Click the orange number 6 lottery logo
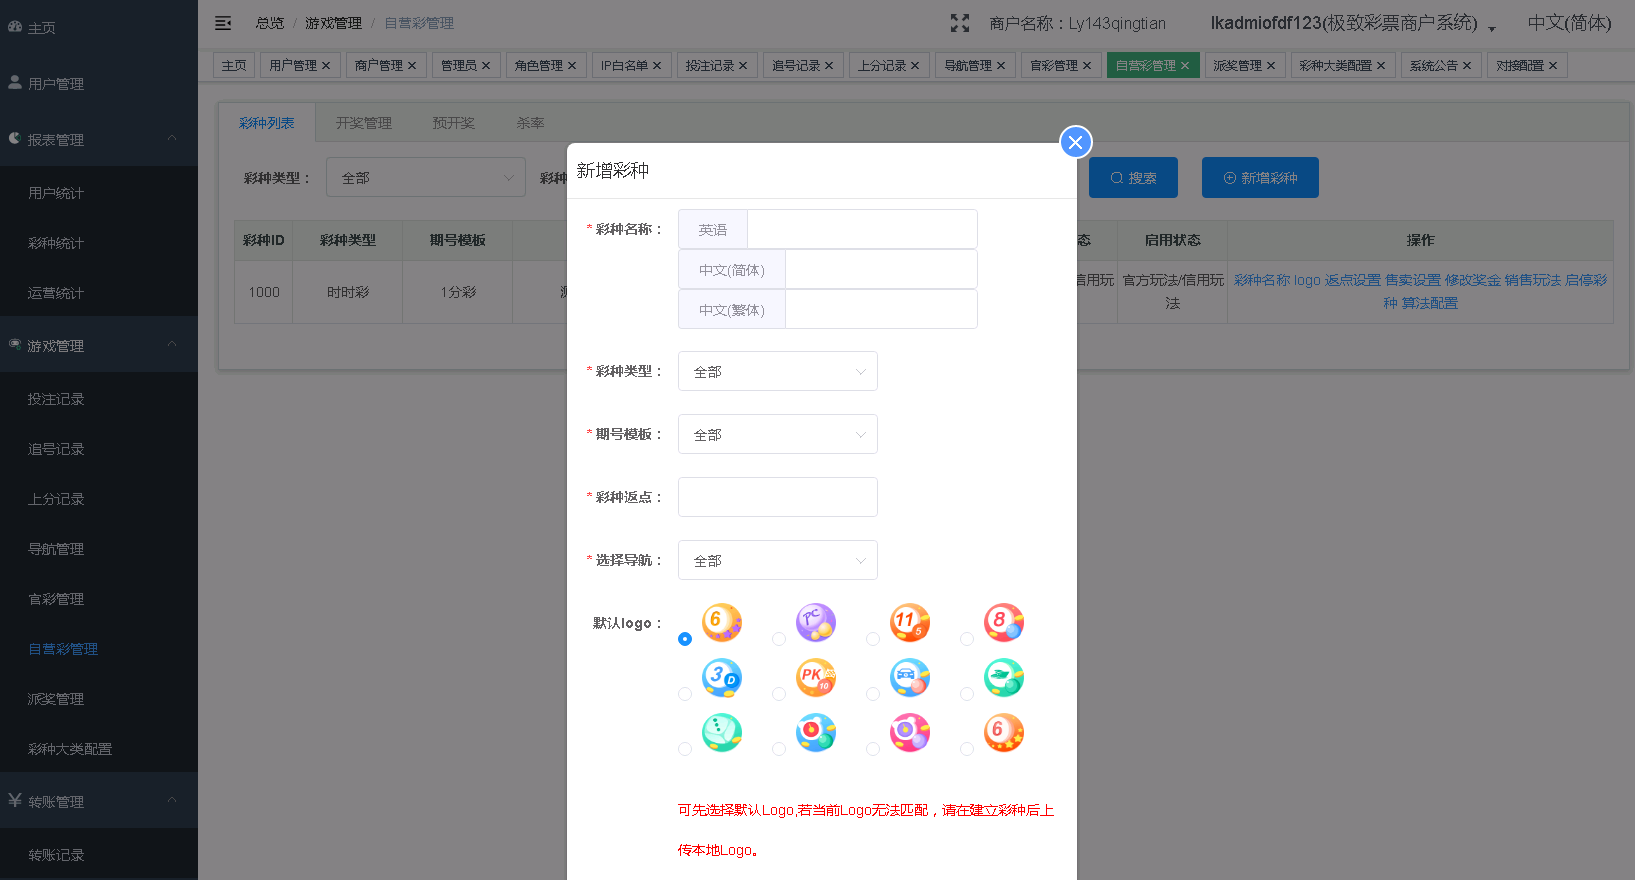The height and width of the screenshot is (880, 1635). click(x=721, y=622)
